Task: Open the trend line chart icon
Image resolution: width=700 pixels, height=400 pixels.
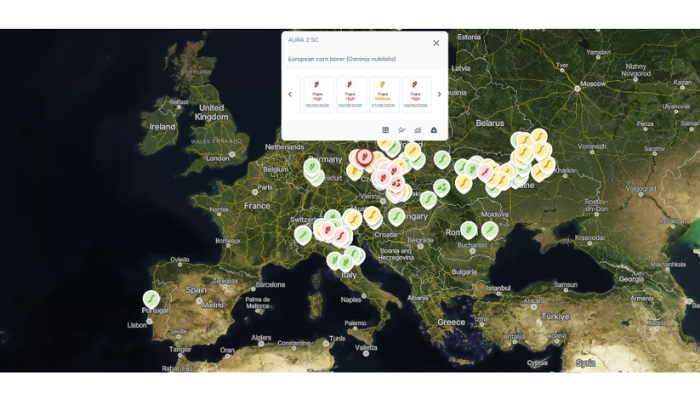Action: (401, 130)
